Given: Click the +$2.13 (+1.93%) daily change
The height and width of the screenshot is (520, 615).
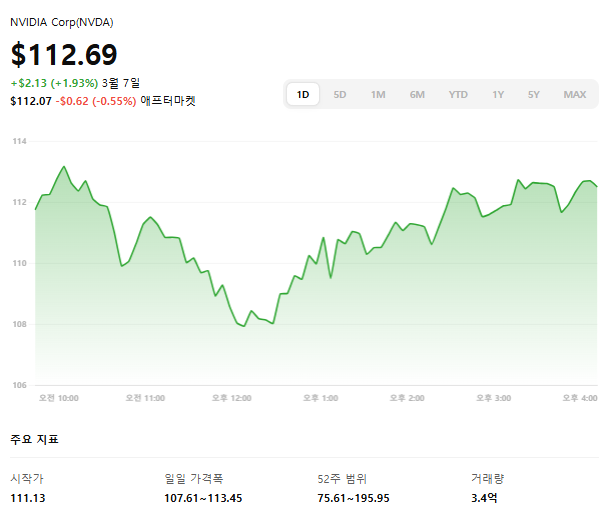Looking at the screenshot, I should [54, 83].
